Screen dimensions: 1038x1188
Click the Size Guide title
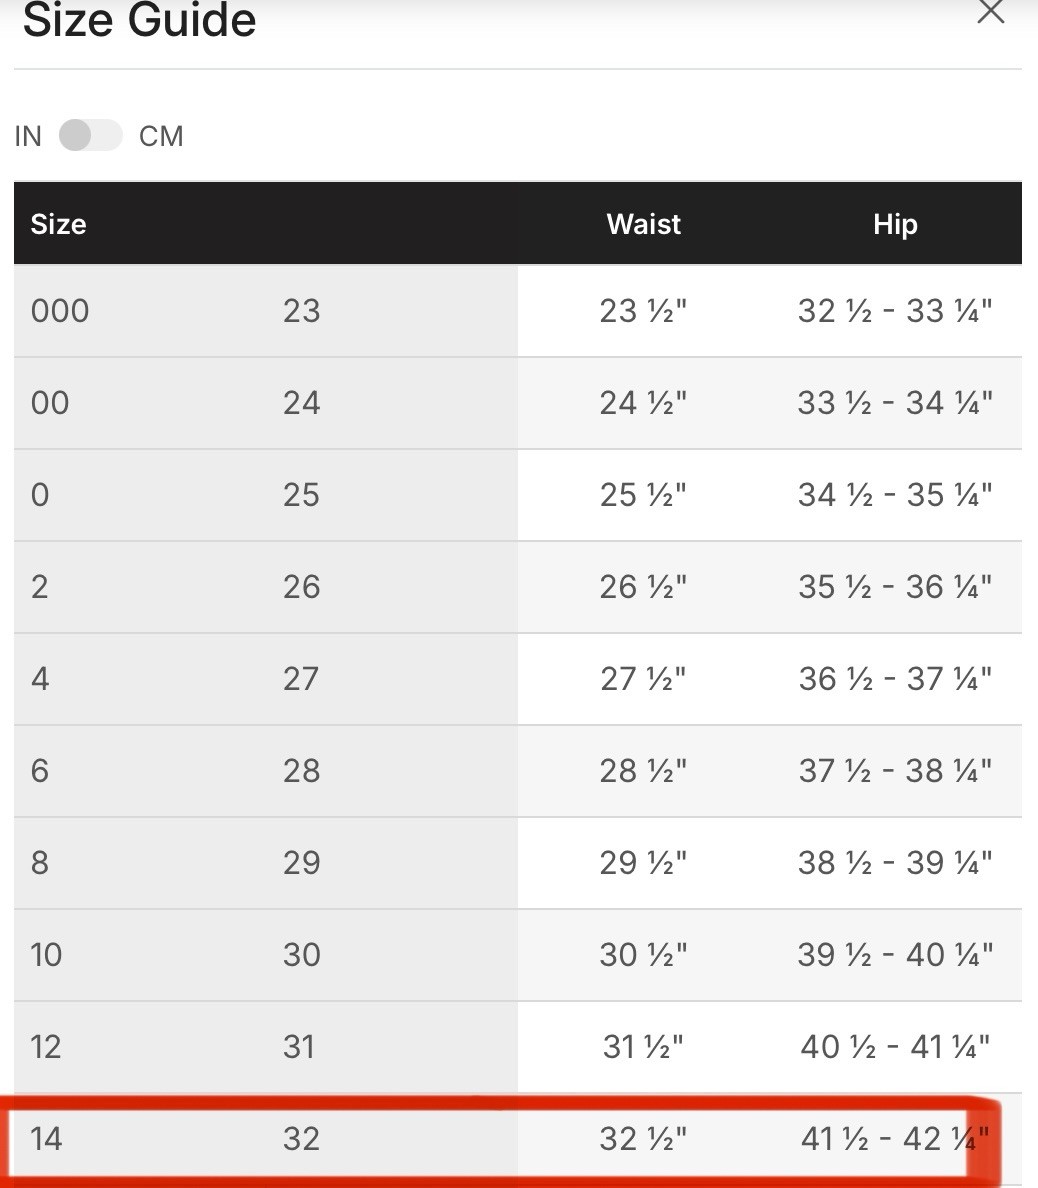[x=139, y=20]
